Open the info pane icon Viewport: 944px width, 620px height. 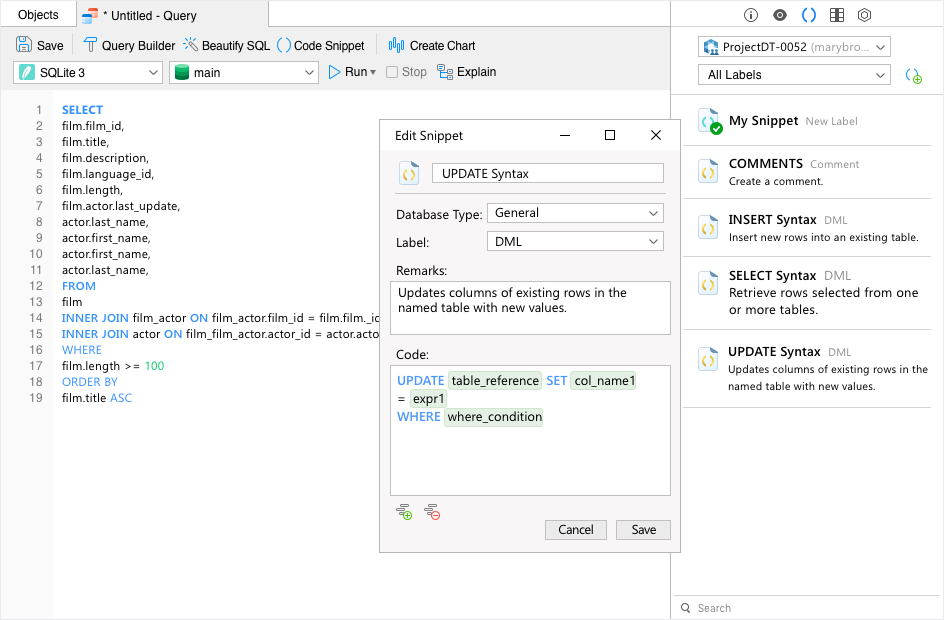coord(751,15)
